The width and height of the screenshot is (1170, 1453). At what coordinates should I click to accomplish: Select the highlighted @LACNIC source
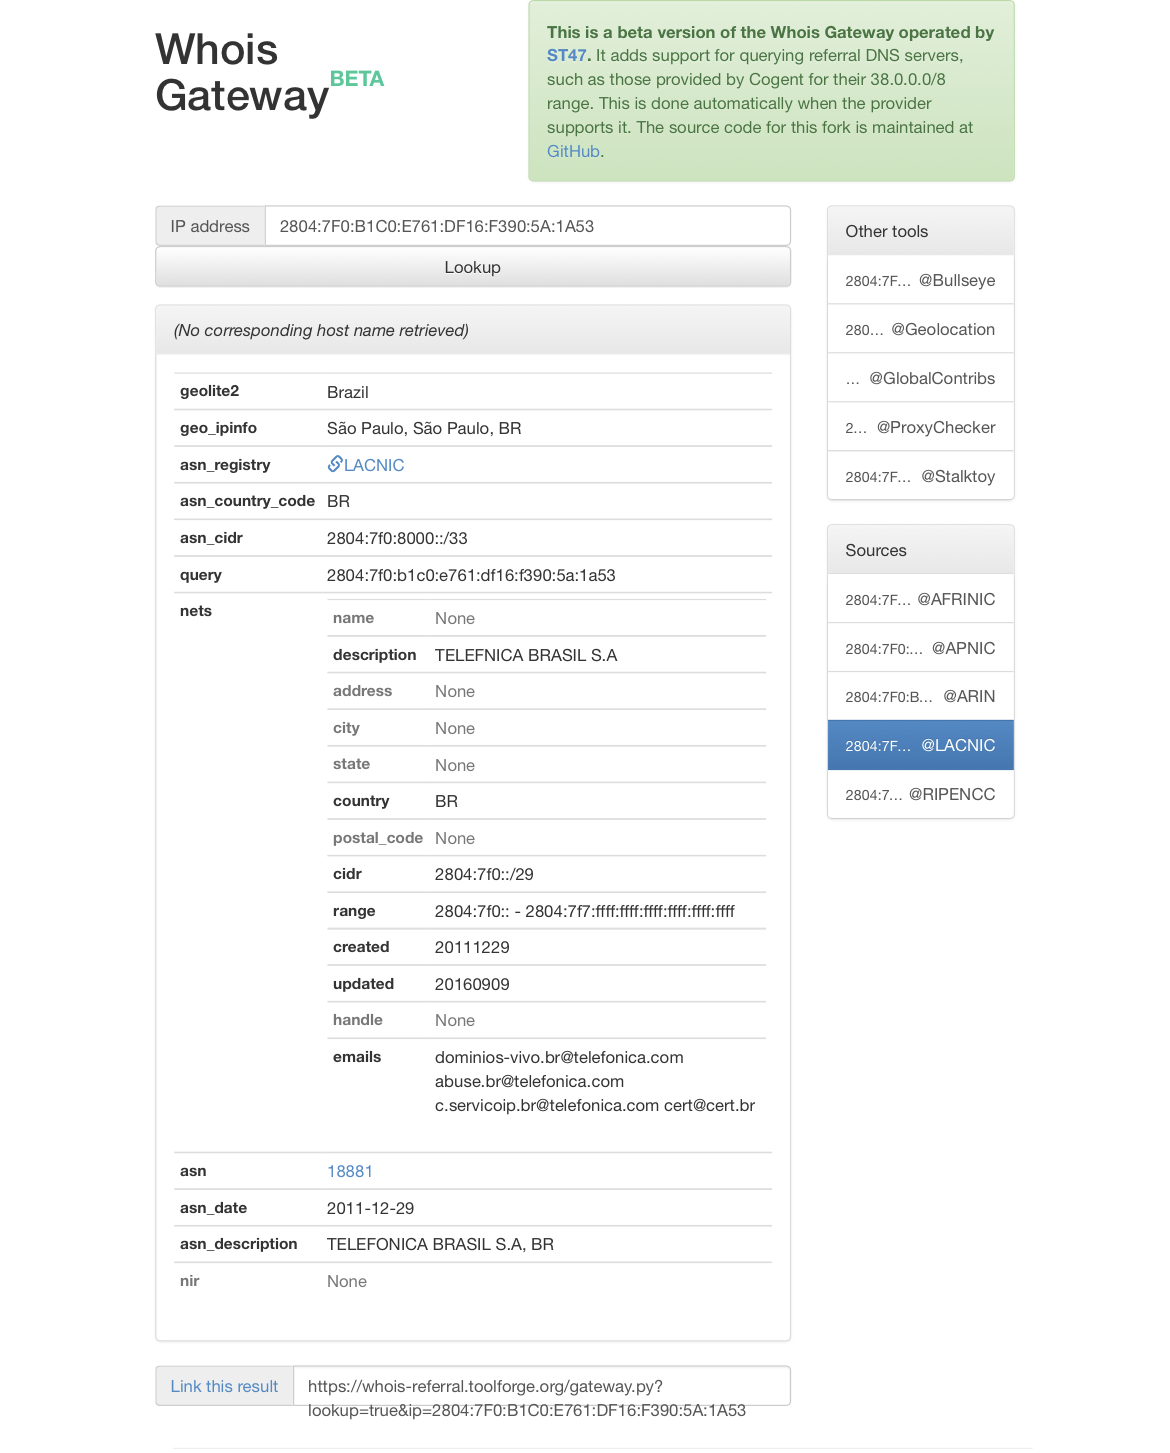click(x=921, y=745)
